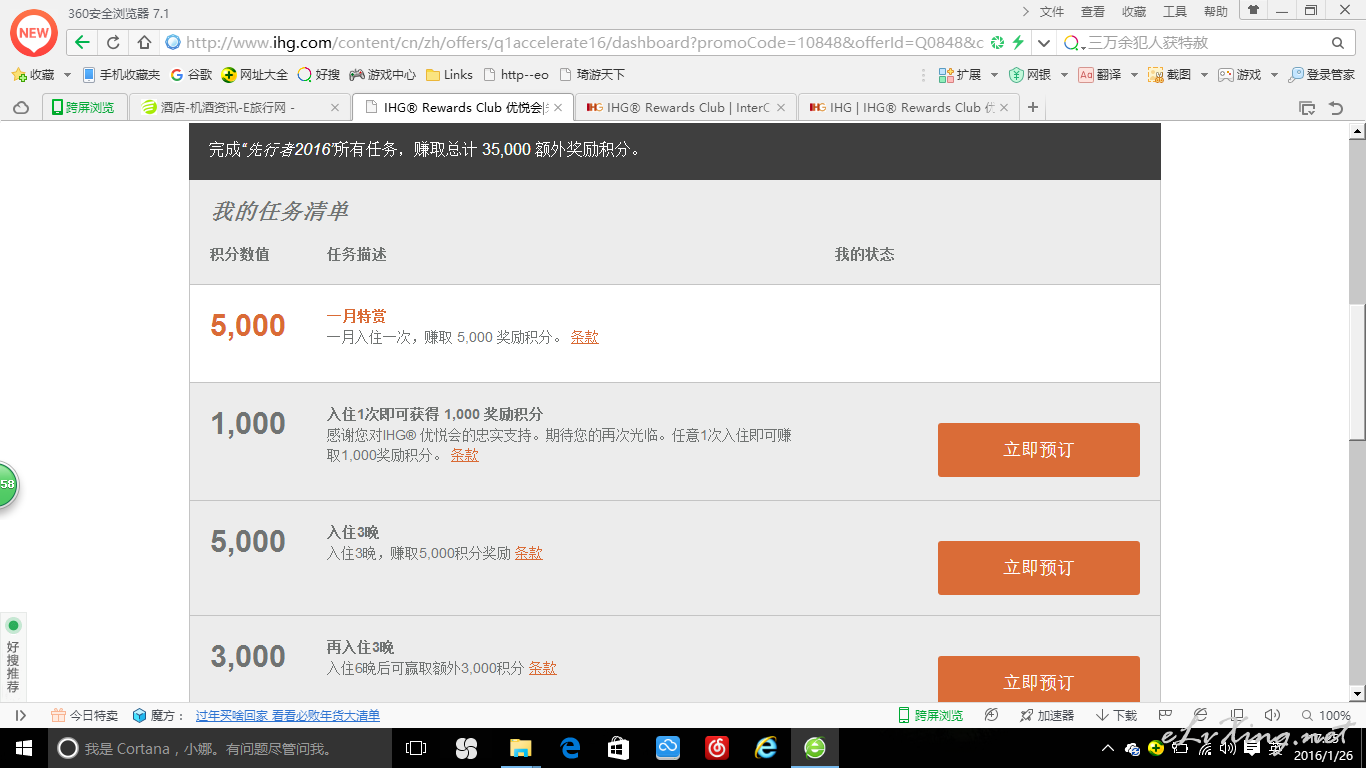Open the 查看 menu

[1093, 12]
